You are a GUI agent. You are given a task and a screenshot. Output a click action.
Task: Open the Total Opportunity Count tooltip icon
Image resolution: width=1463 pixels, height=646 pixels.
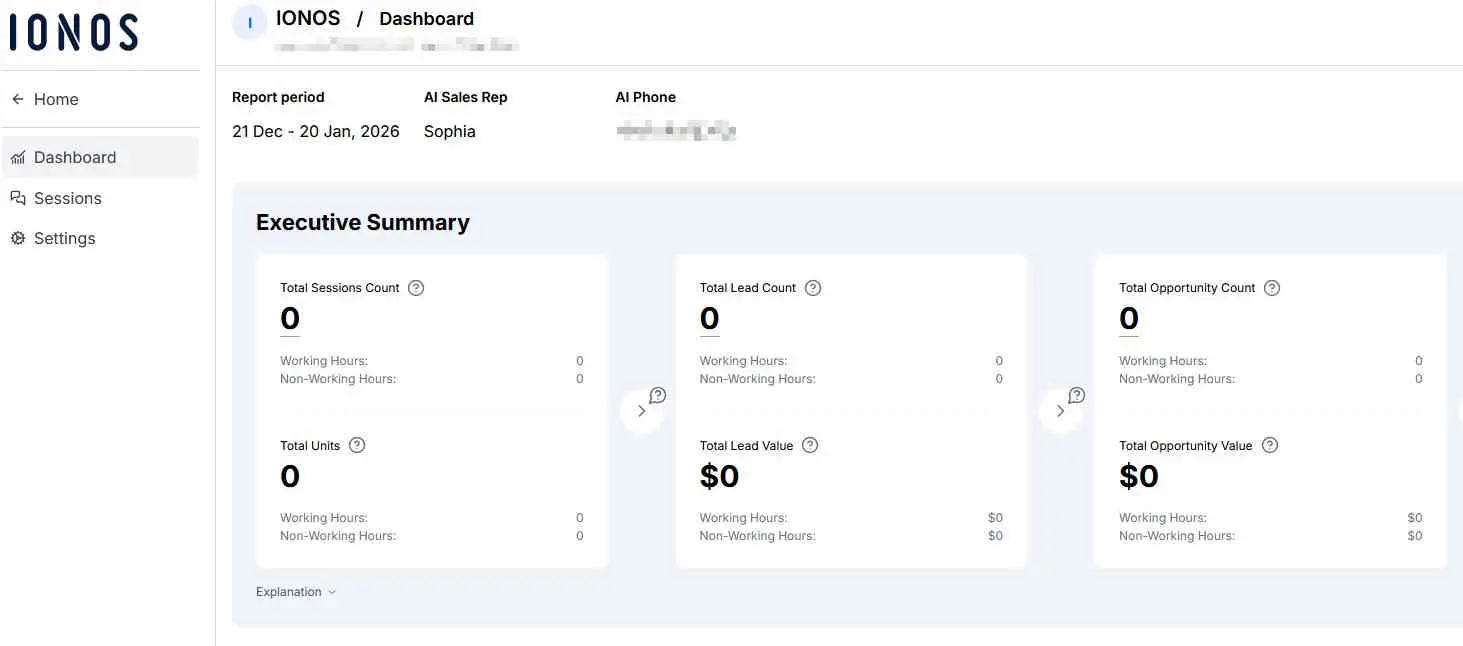pyautogui.click(x=1270, y=287)
